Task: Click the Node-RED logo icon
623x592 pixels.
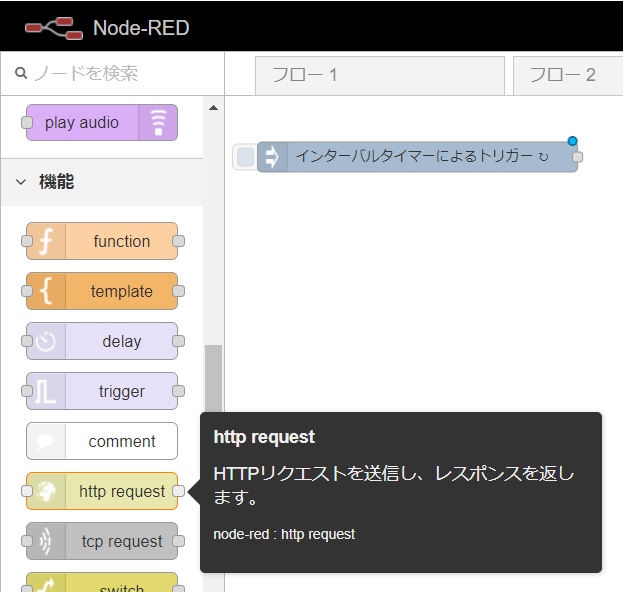Action: coord(54,28)
